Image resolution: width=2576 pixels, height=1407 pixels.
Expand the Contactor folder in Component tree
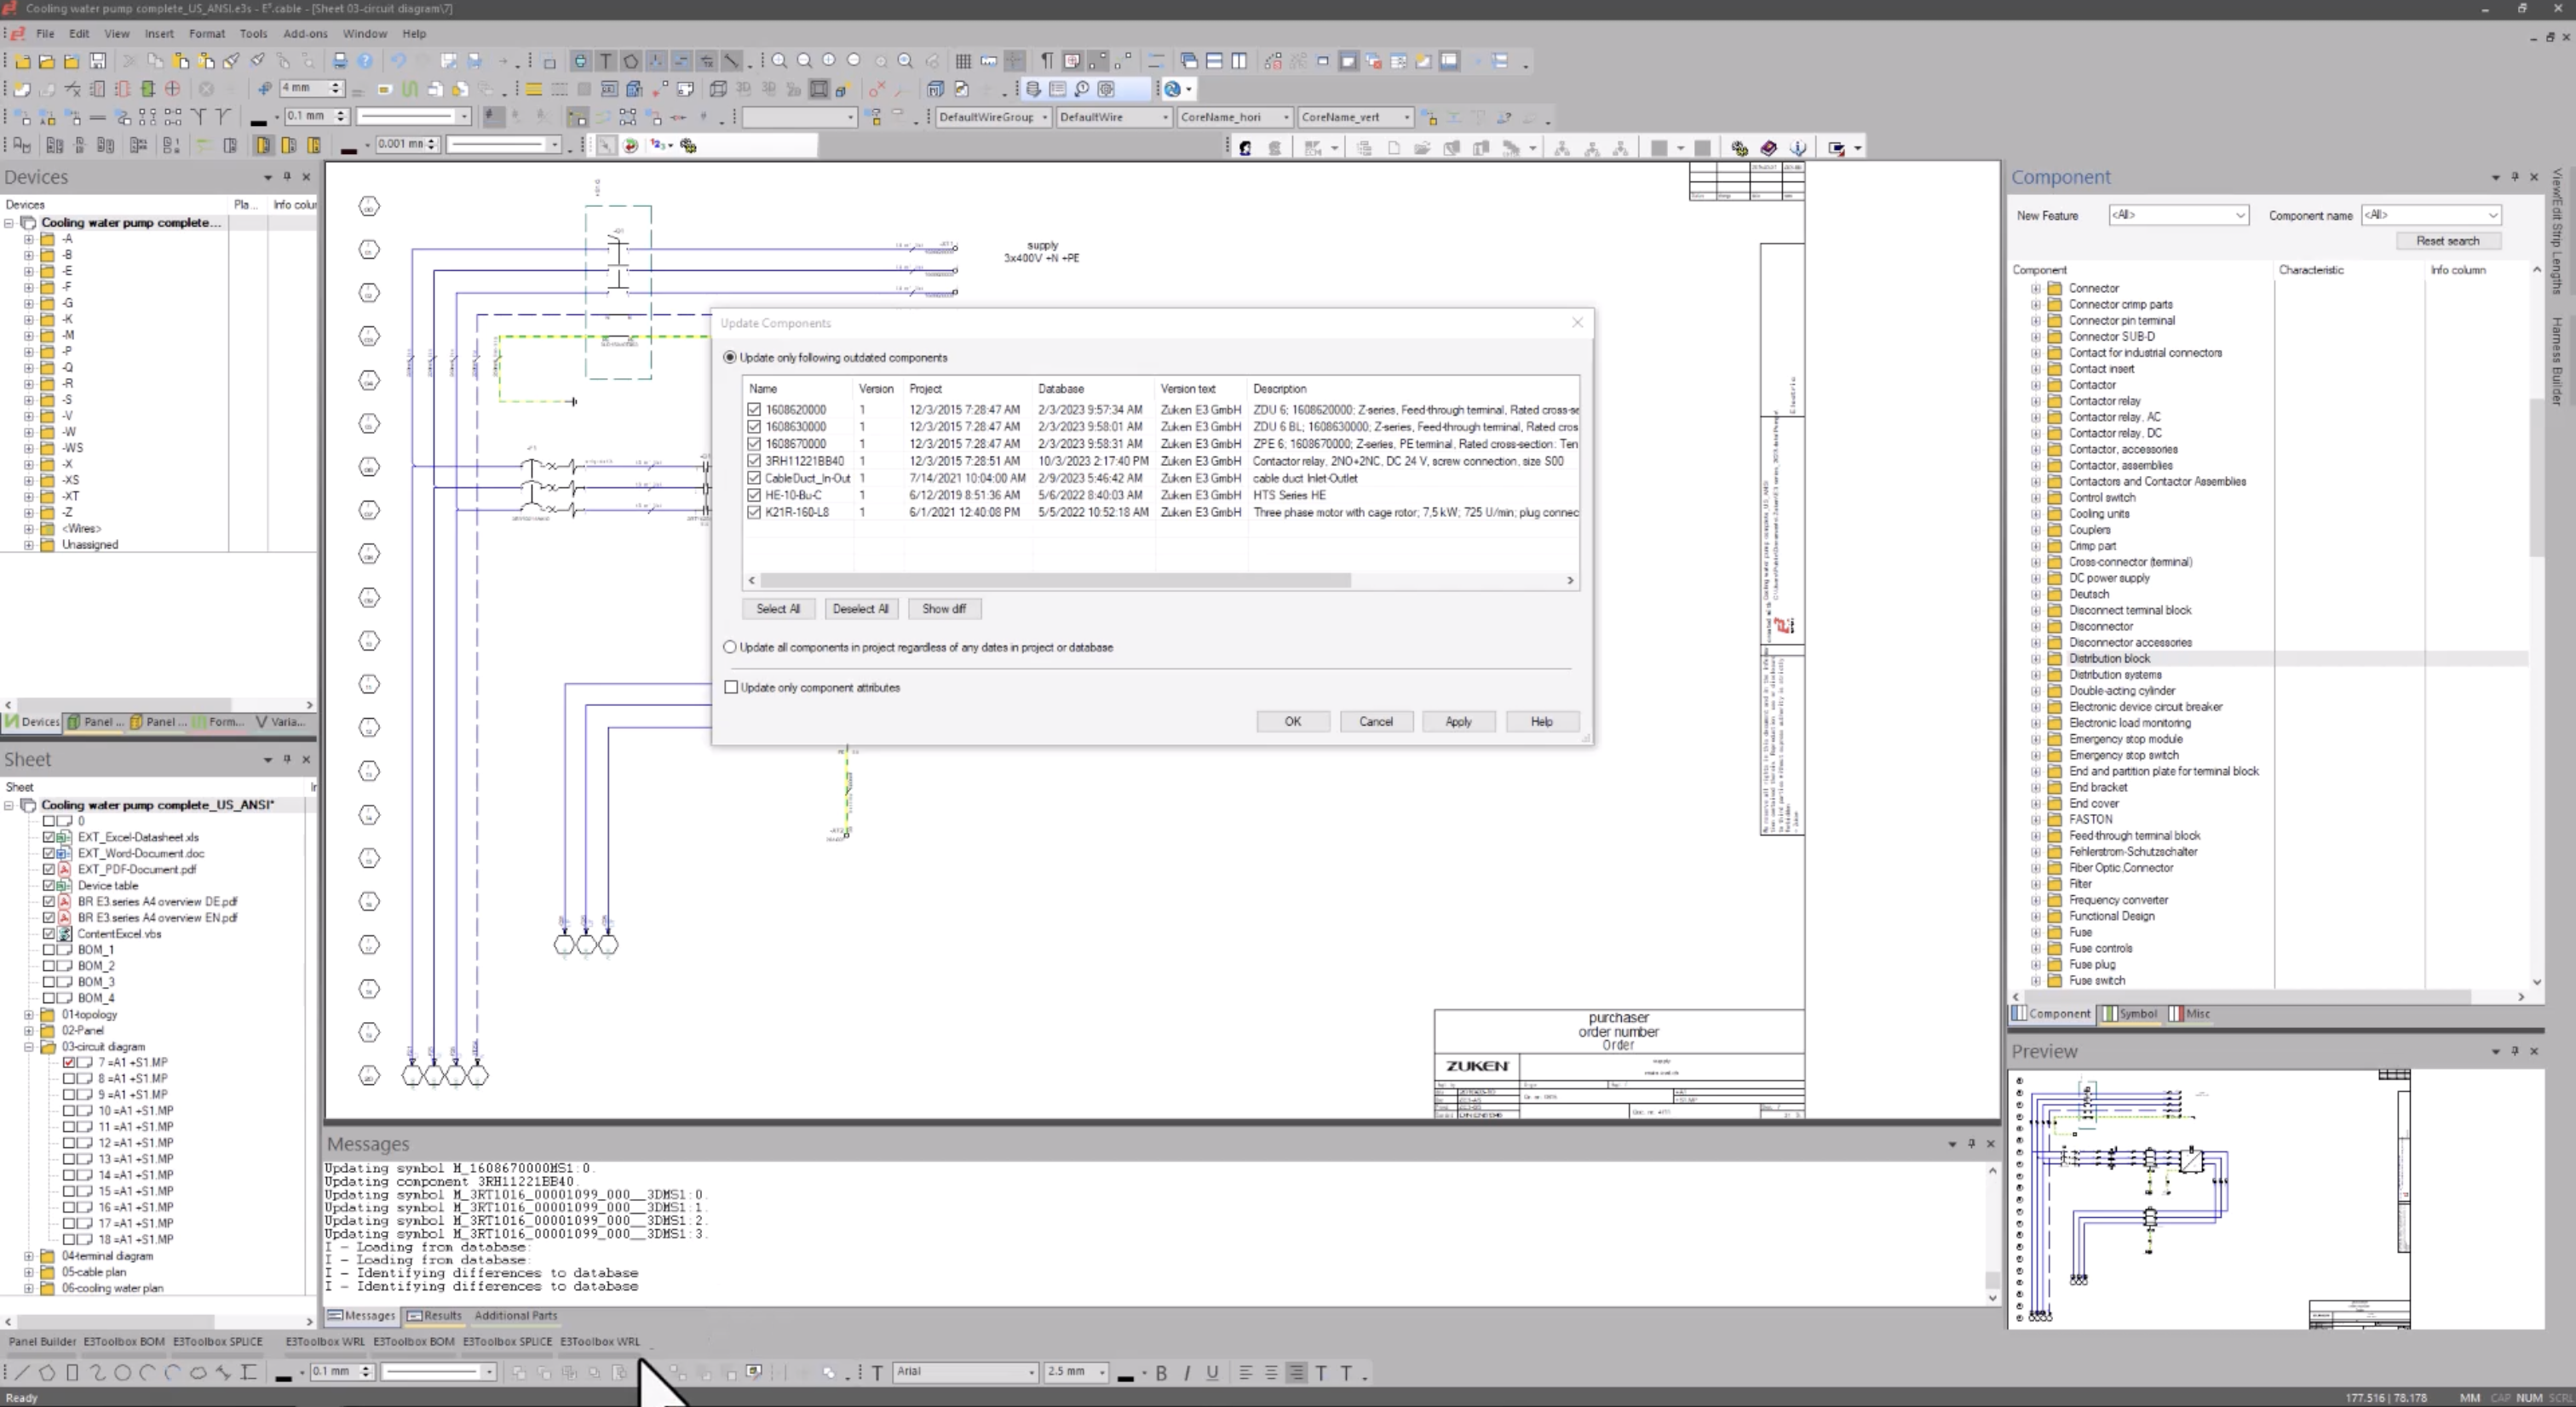(x=2036, y=385)
